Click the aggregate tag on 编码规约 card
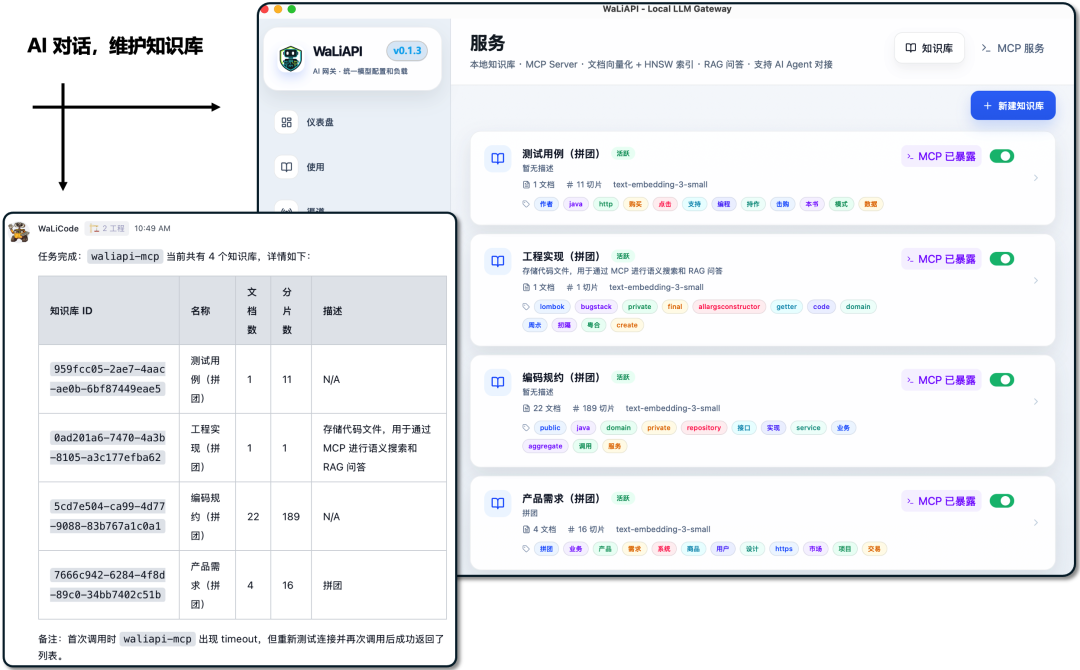 545,446
